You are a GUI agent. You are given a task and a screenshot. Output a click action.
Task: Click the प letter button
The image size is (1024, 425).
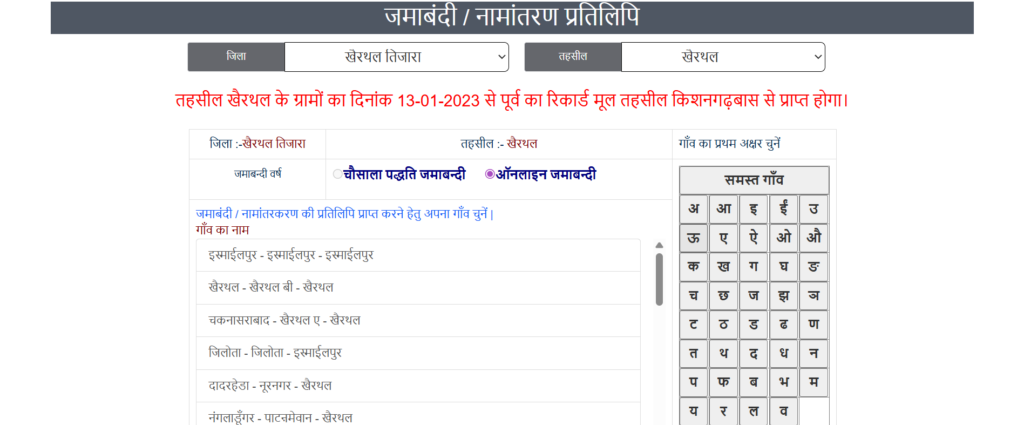point(694,382)
